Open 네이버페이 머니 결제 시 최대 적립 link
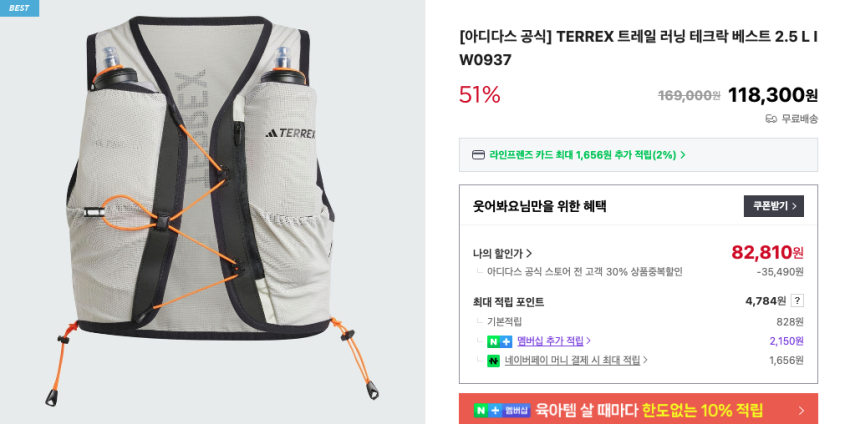850x424 pixels. pos(577,360)
